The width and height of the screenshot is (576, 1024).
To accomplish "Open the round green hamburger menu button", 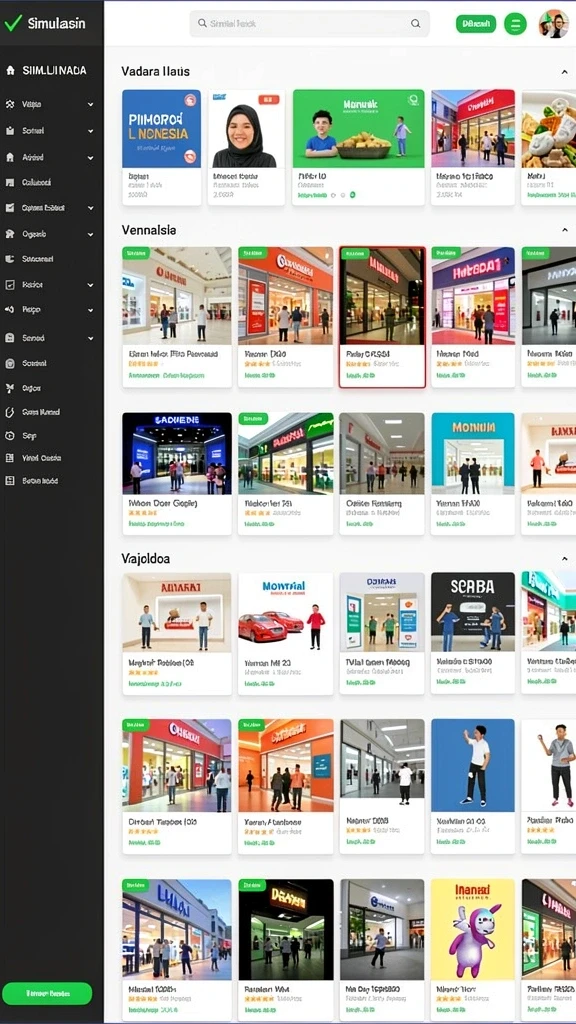I will [x=515, y=24].
